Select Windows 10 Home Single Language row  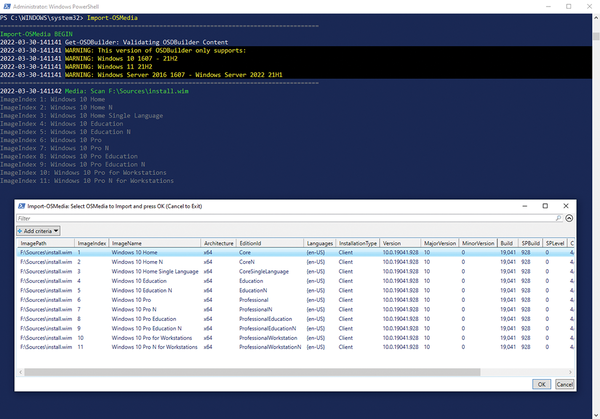tap(295, 271)
